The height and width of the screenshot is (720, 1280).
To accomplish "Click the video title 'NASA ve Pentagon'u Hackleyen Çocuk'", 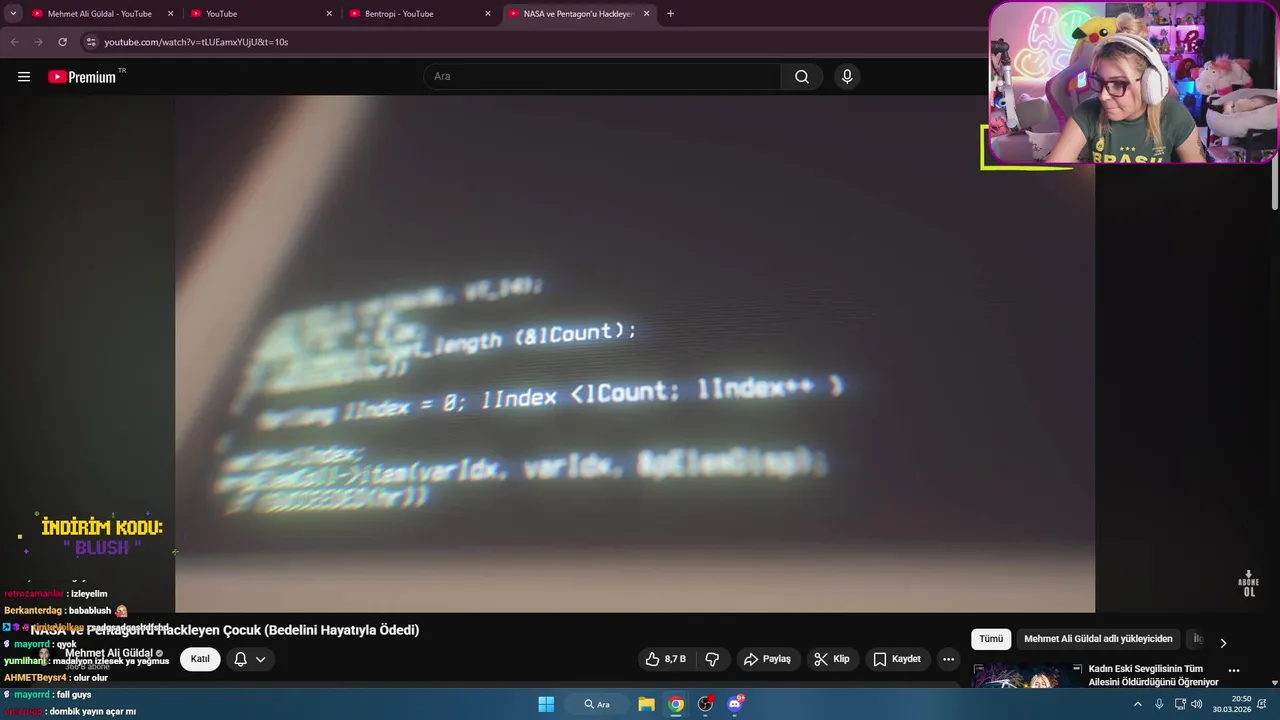I will [225, 630].
